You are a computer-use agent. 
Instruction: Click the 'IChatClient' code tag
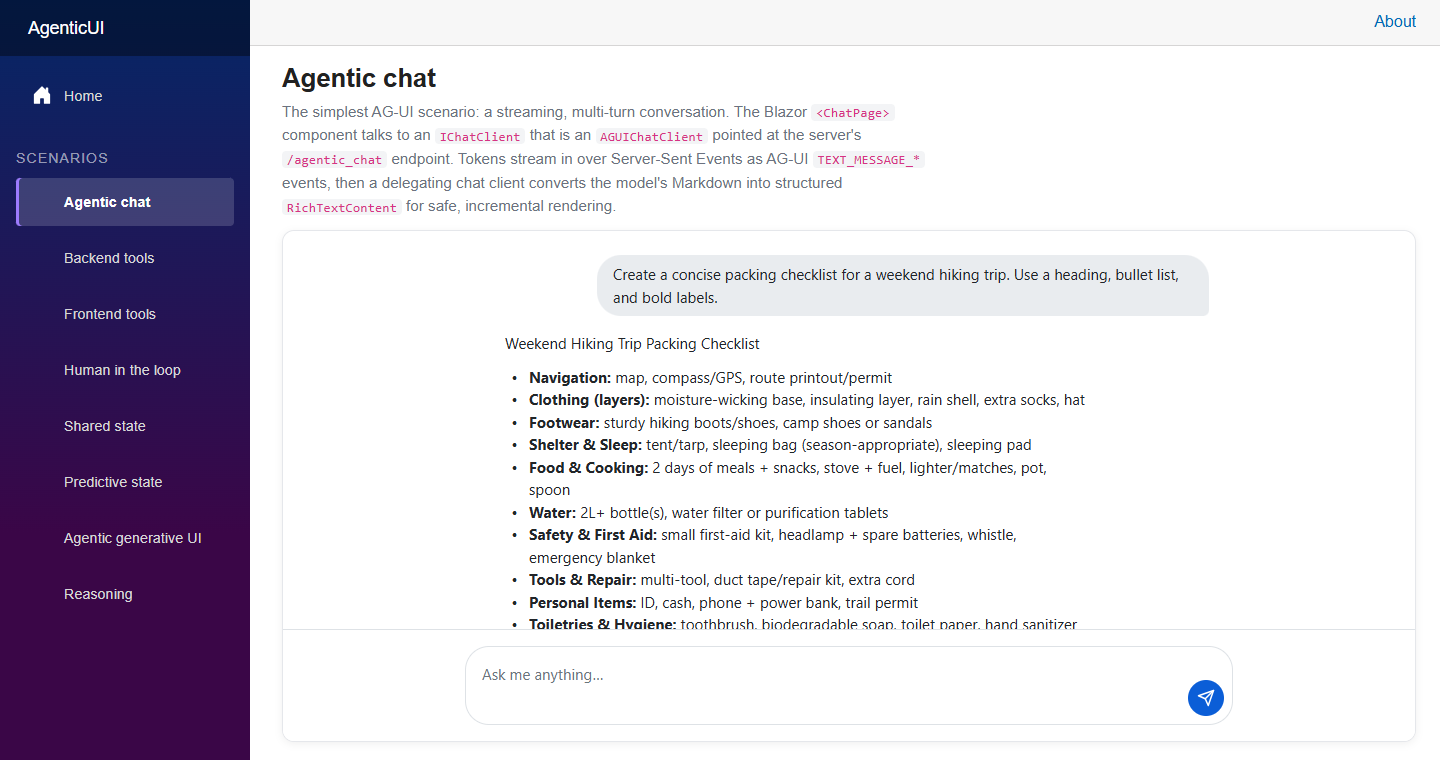(480, 137)
